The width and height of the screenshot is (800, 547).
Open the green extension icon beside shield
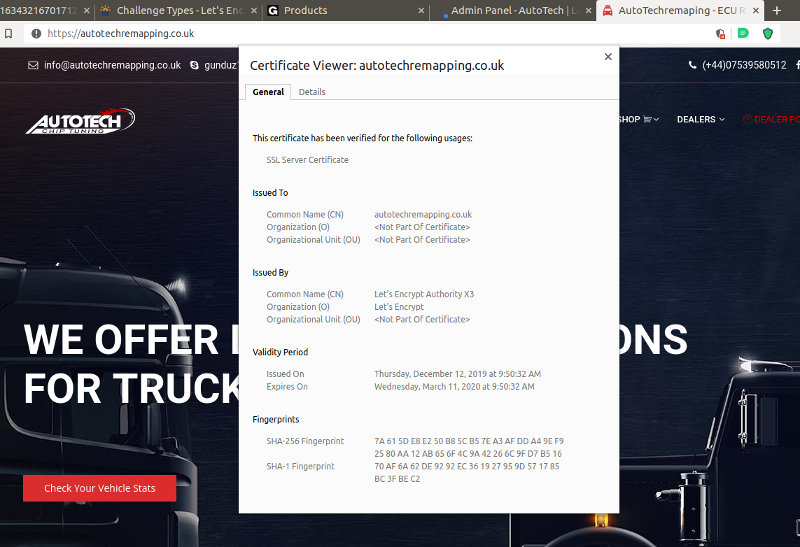(743, 33)
